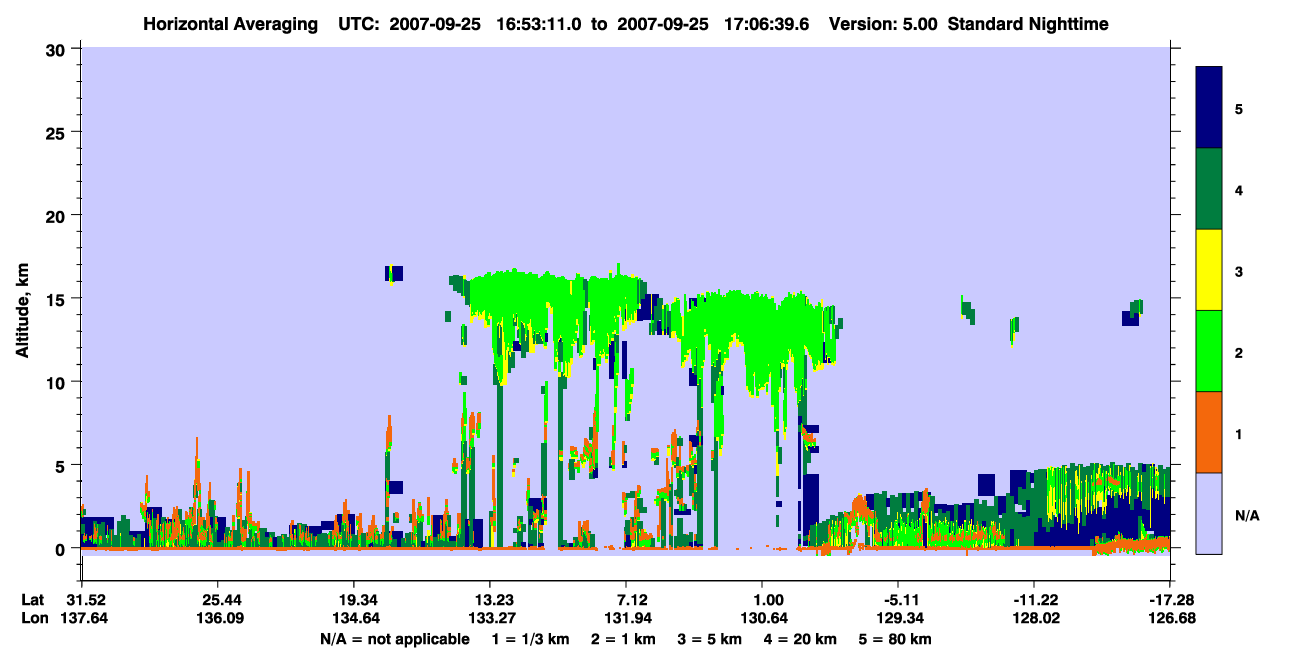This screenshot has height=667, width=1300.
Task: Click the lavender N/A color bar segment
Action: [x=1209, y=513]
